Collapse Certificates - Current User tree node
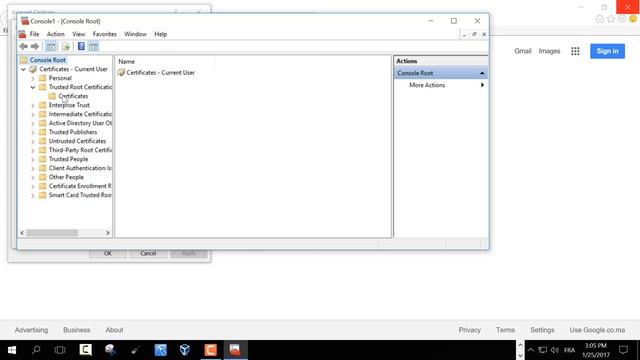This screenshot has width=640, height=360. coord(23,69)
